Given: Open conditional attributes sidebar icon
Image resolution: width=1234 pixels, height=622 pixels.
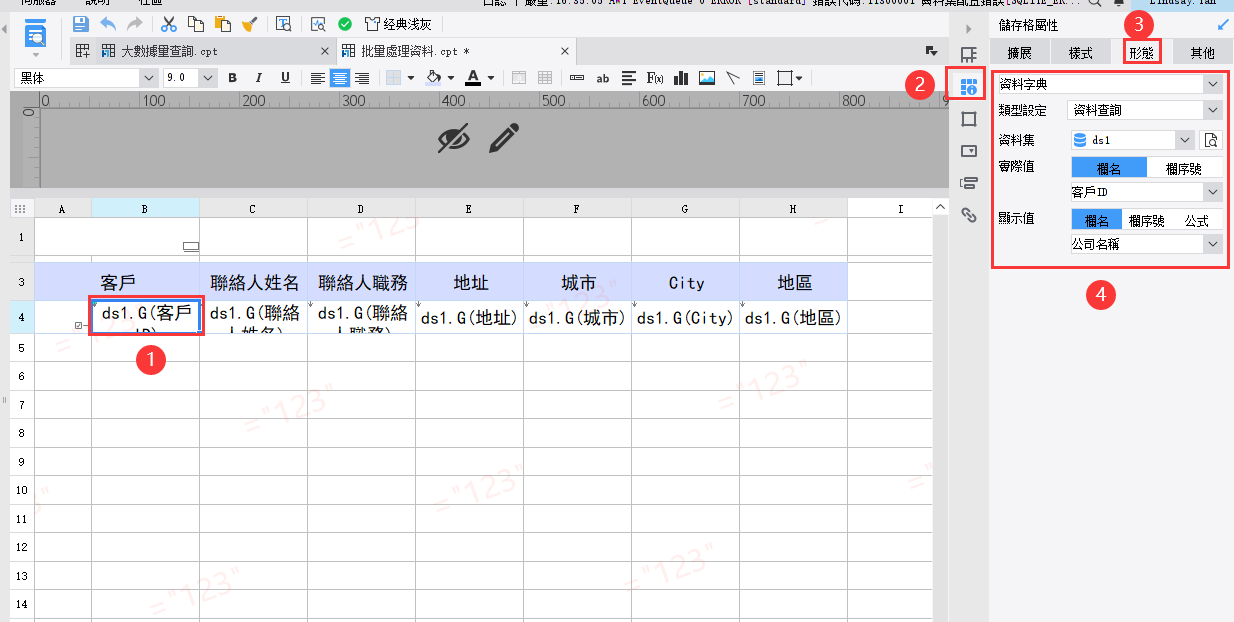Looking at the screenshot, I should tap(968, 183).
